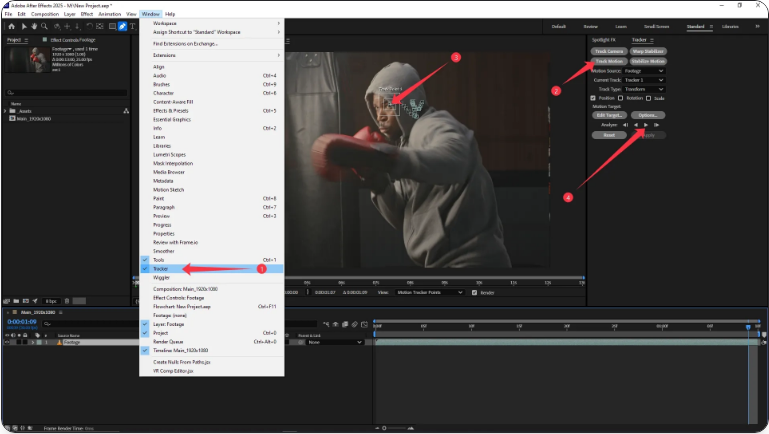Select the Type tool

[132, 26]
